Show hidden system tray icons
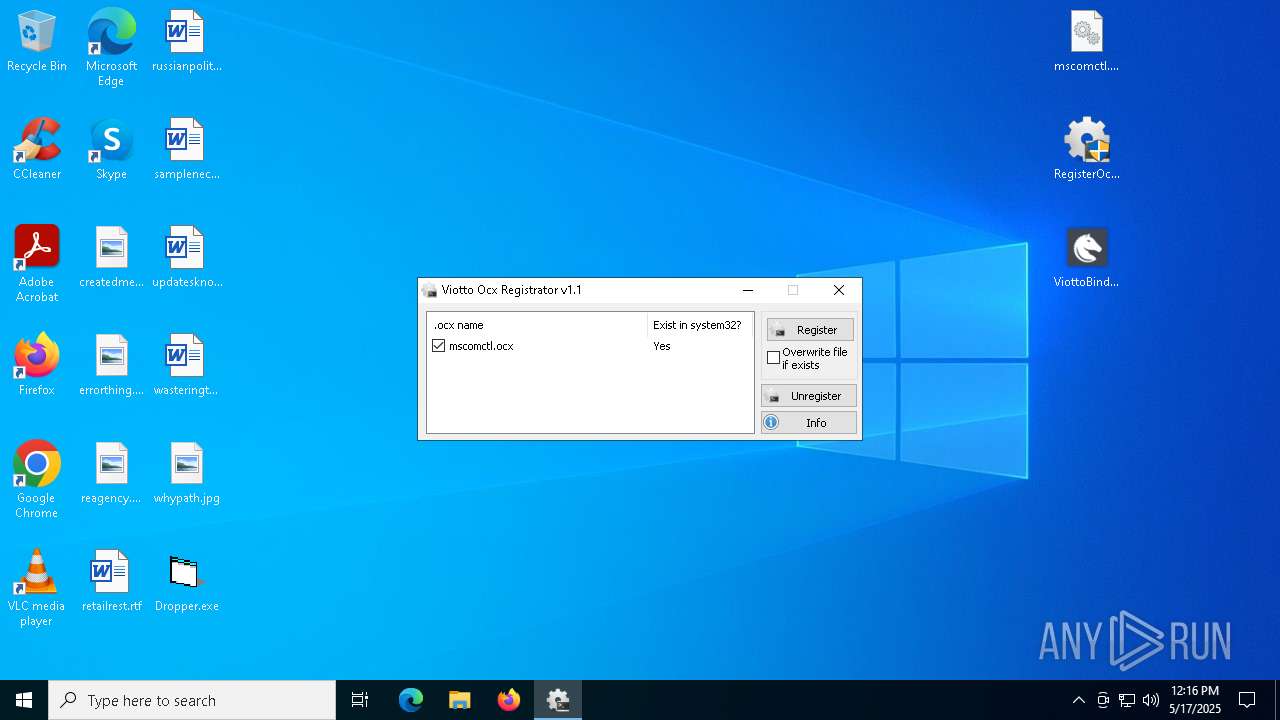The image size is (1280, 720). 1078,700
